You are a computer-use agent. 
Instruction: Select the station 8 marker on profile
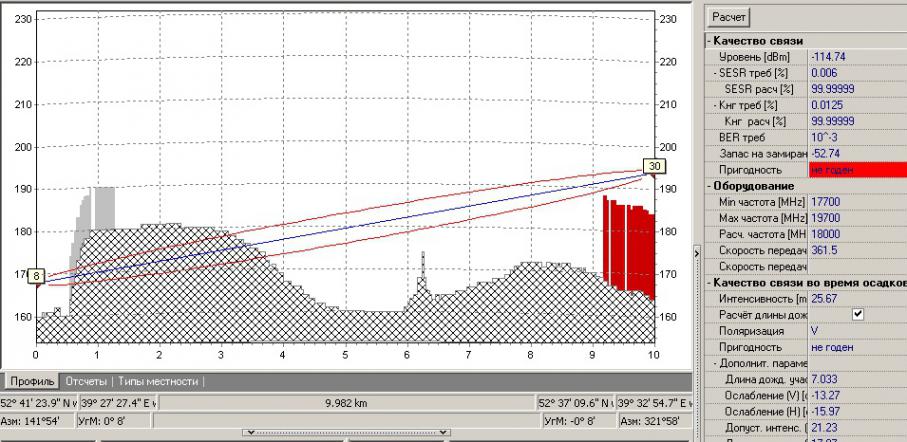36,275
